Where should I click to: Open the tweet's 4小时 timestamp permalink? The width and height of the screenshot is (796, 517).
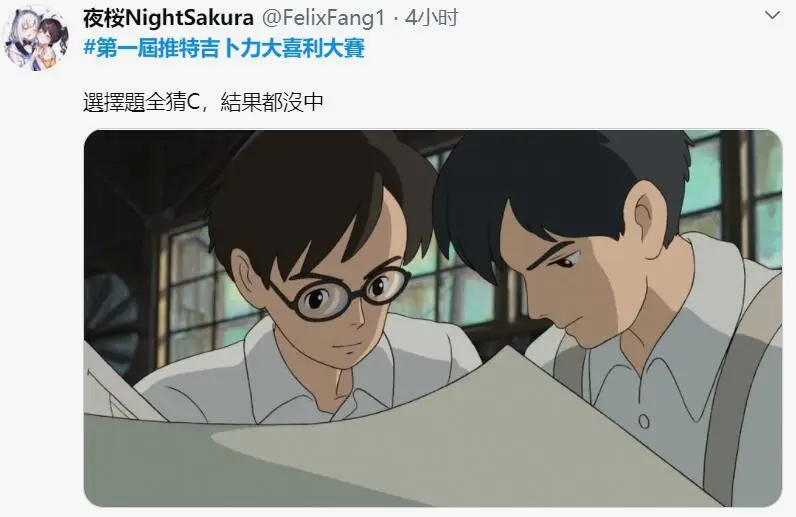432,18
